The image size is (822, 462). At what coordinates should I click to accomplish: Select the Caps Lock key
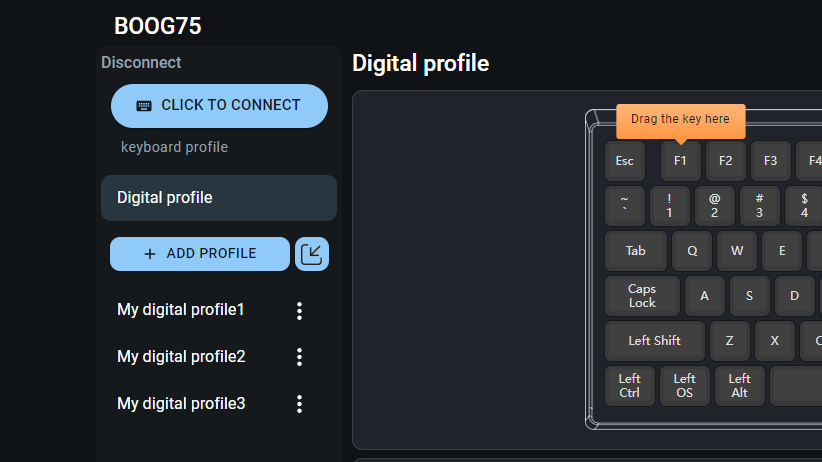642,296
